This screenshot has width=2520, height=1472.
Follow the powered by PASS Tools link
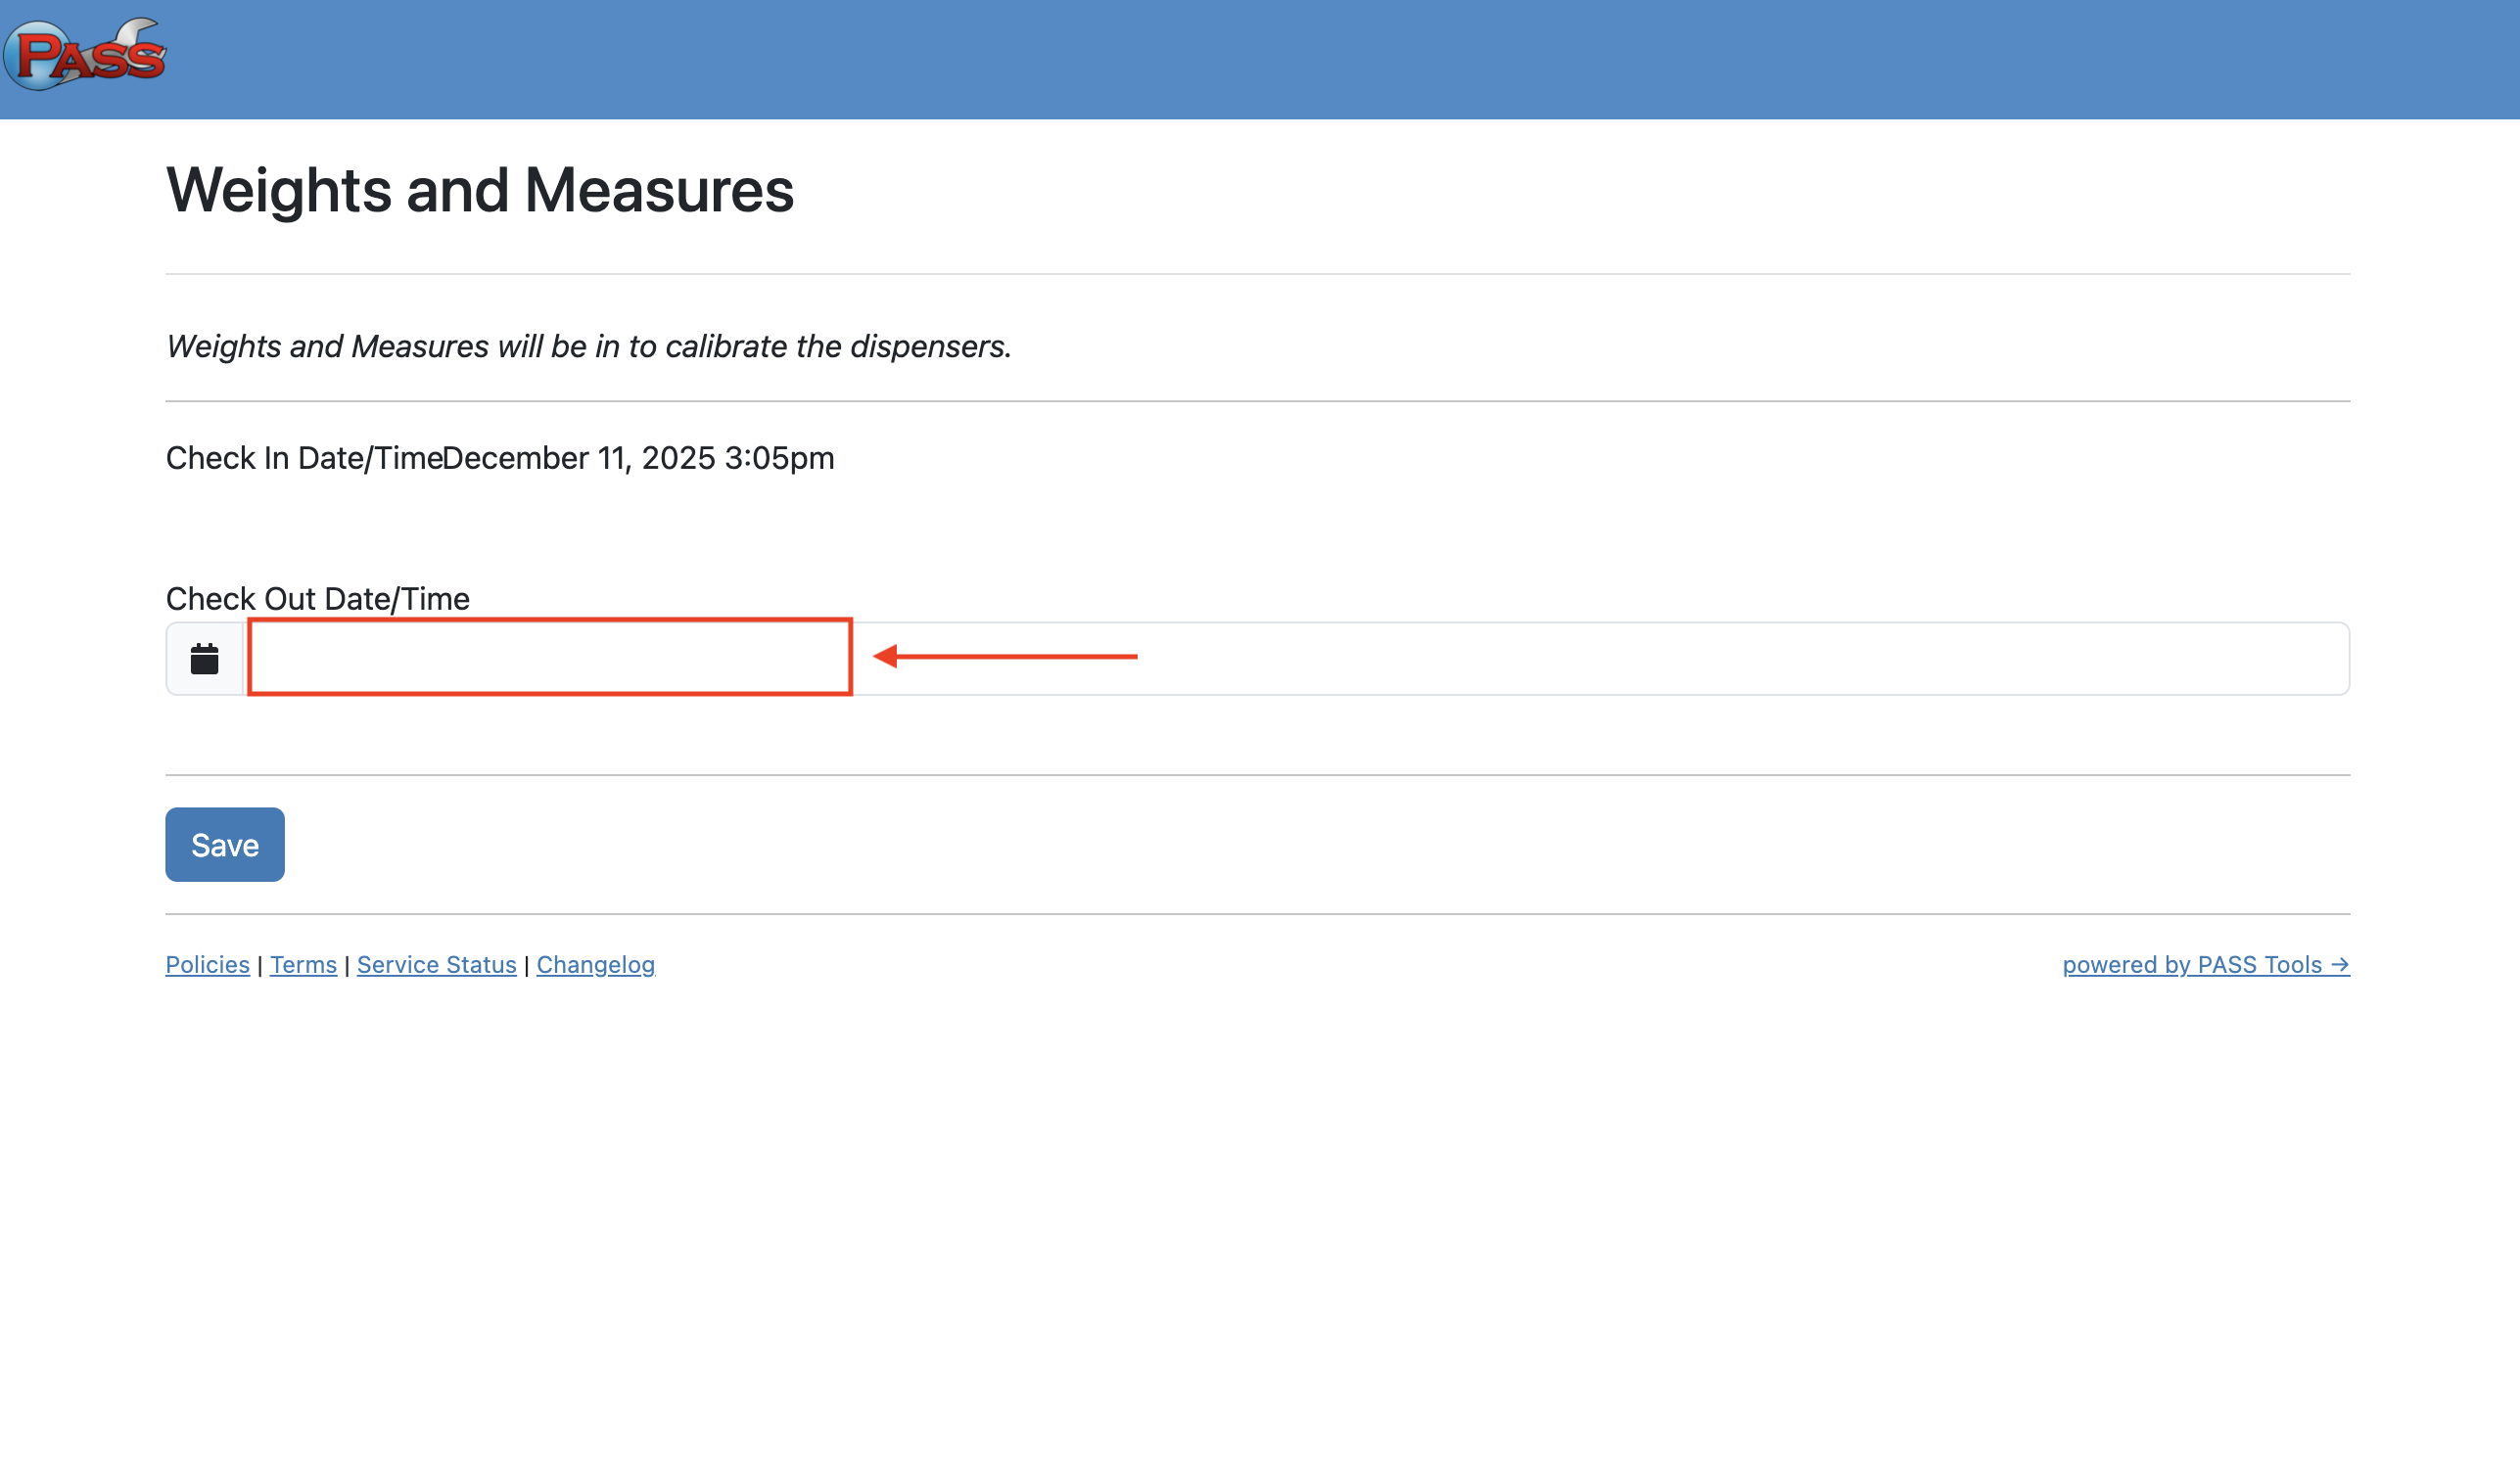pos(2190,965)
